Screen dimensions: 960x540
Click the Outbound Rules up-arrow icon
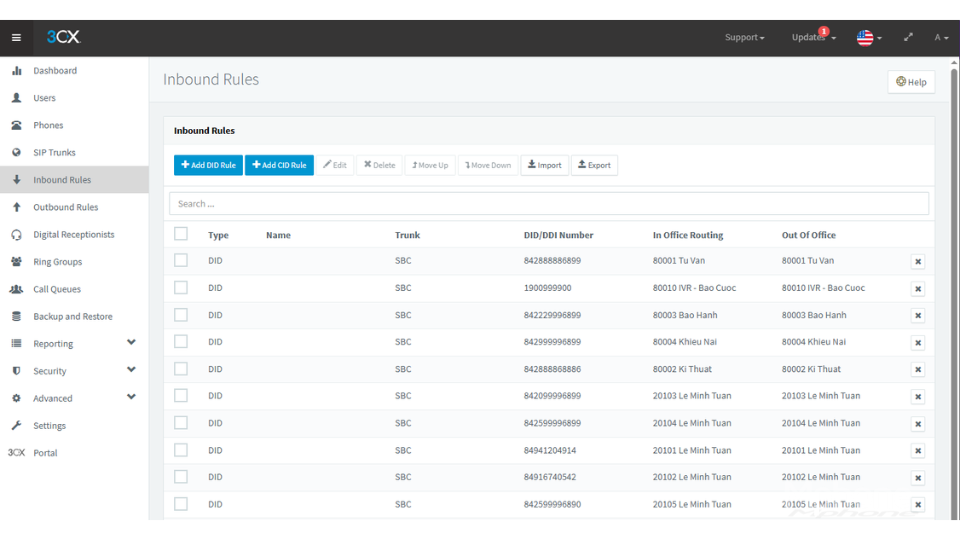[x=17, y=207]
